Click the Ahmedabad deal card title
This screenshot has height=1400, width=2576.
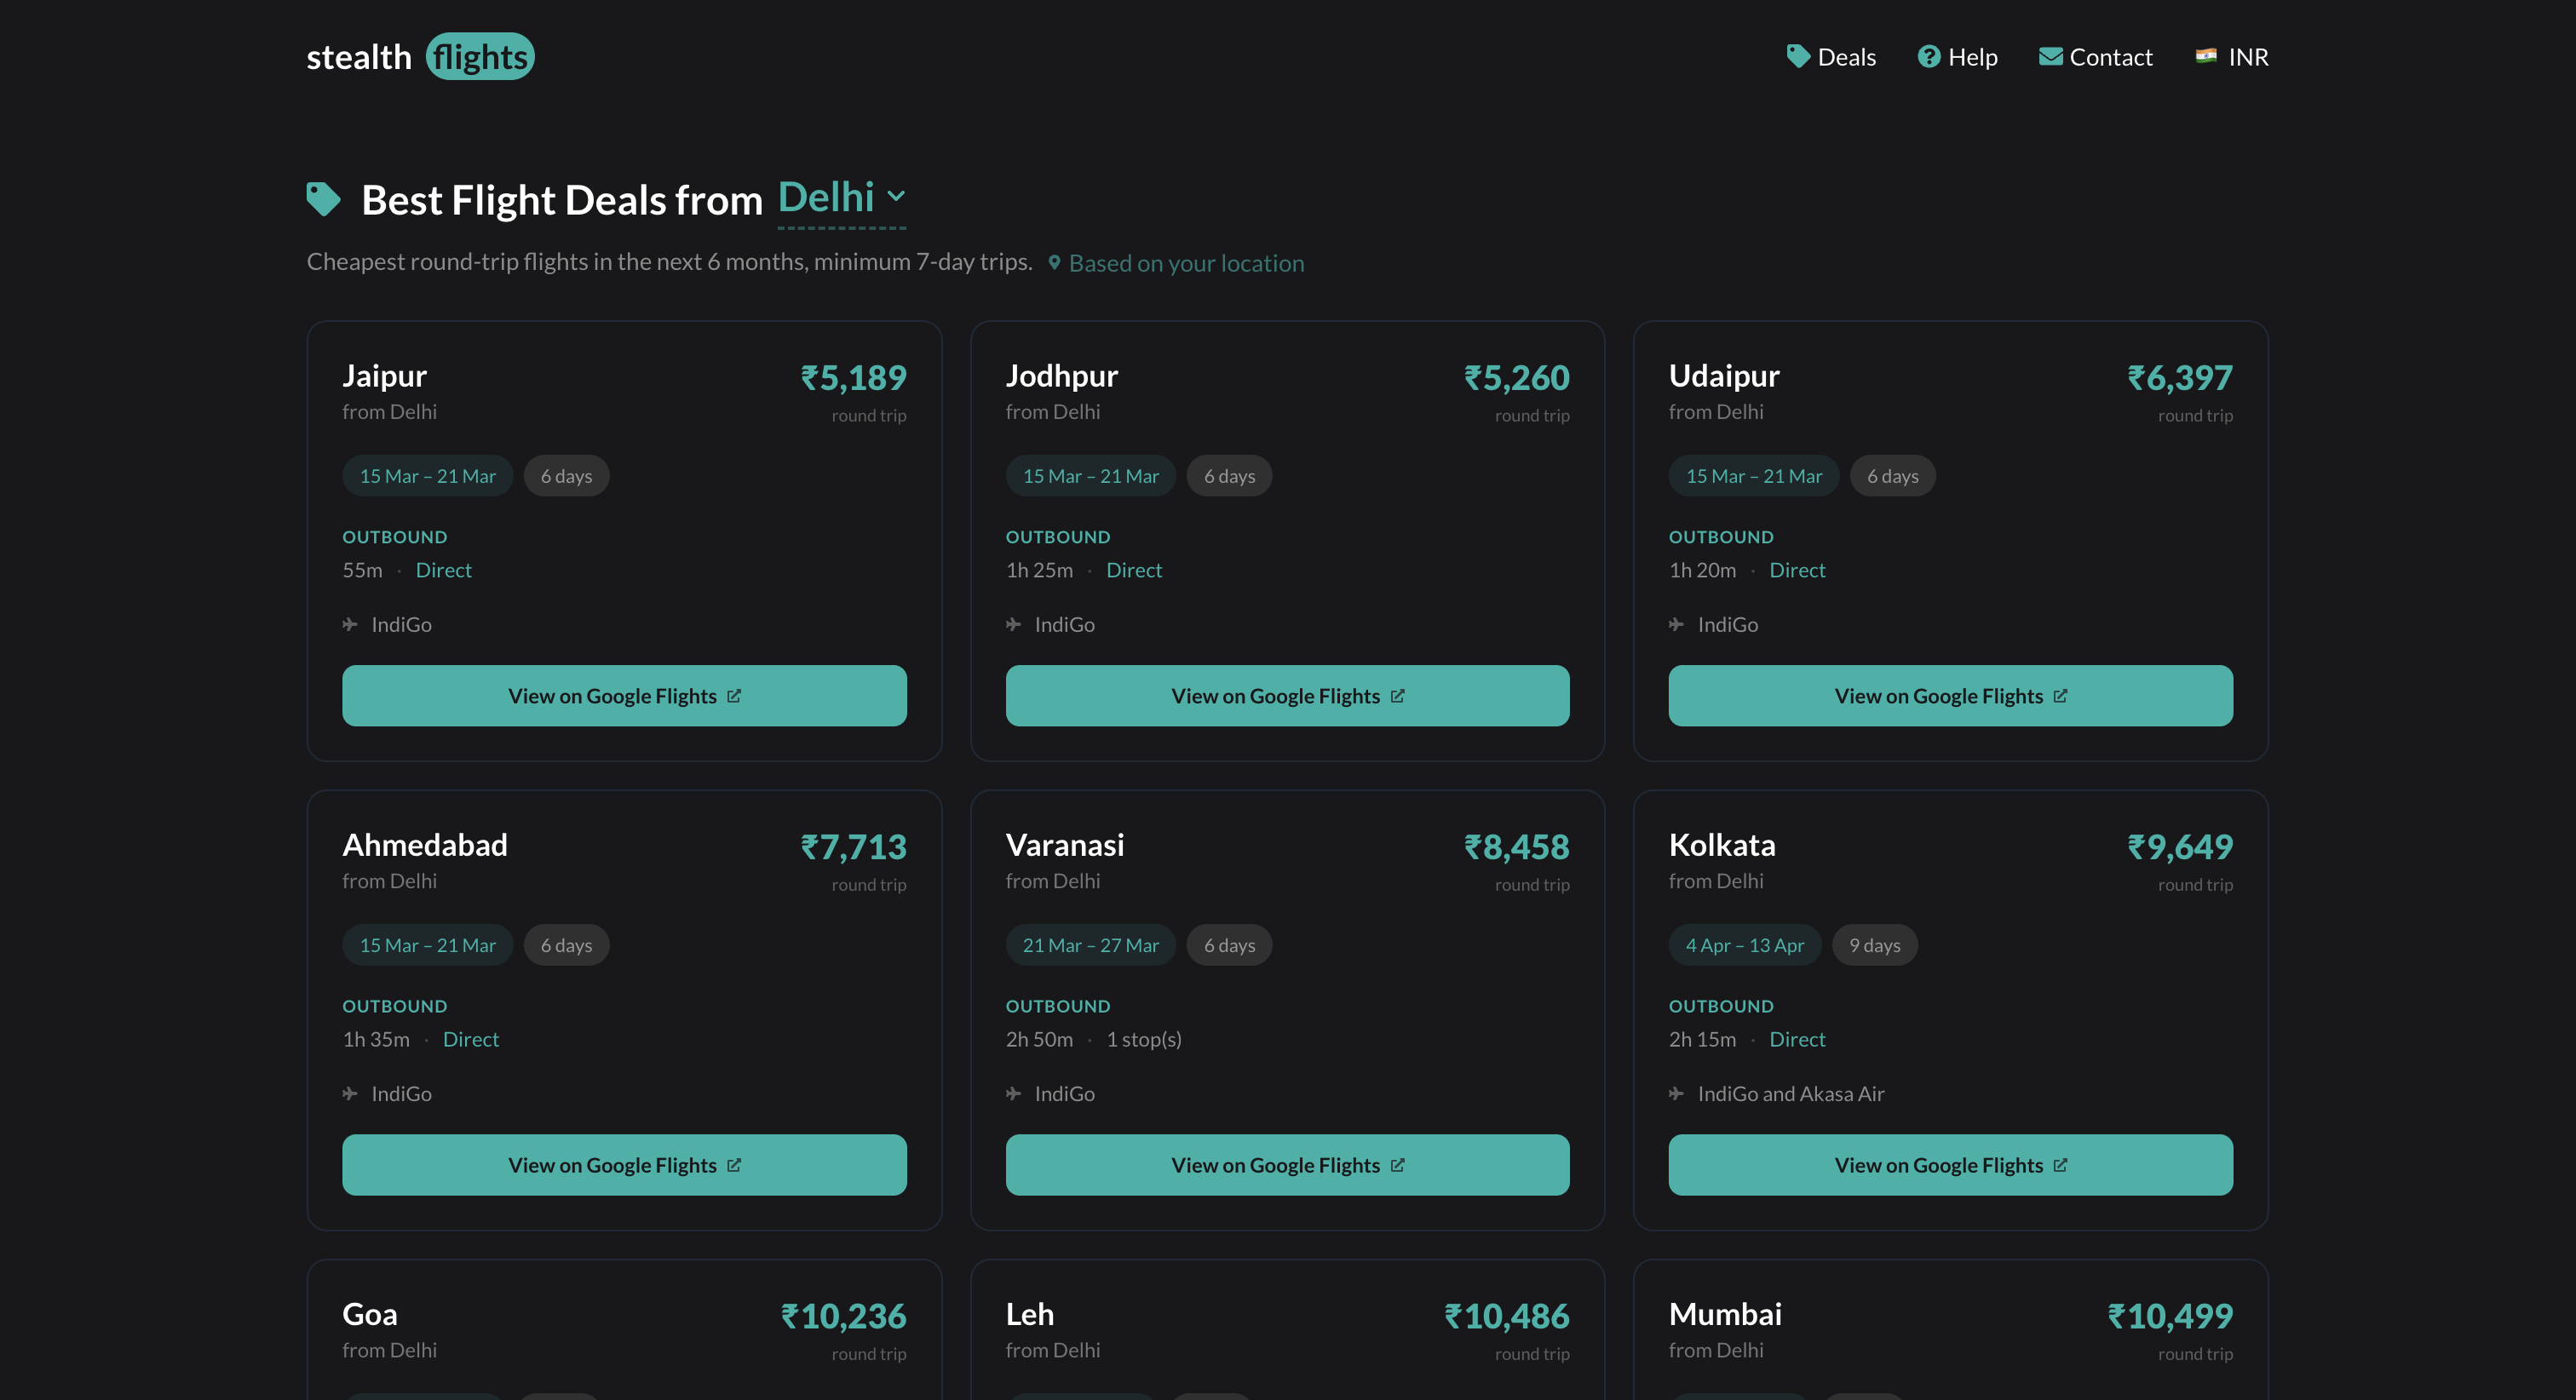(425, 845)
